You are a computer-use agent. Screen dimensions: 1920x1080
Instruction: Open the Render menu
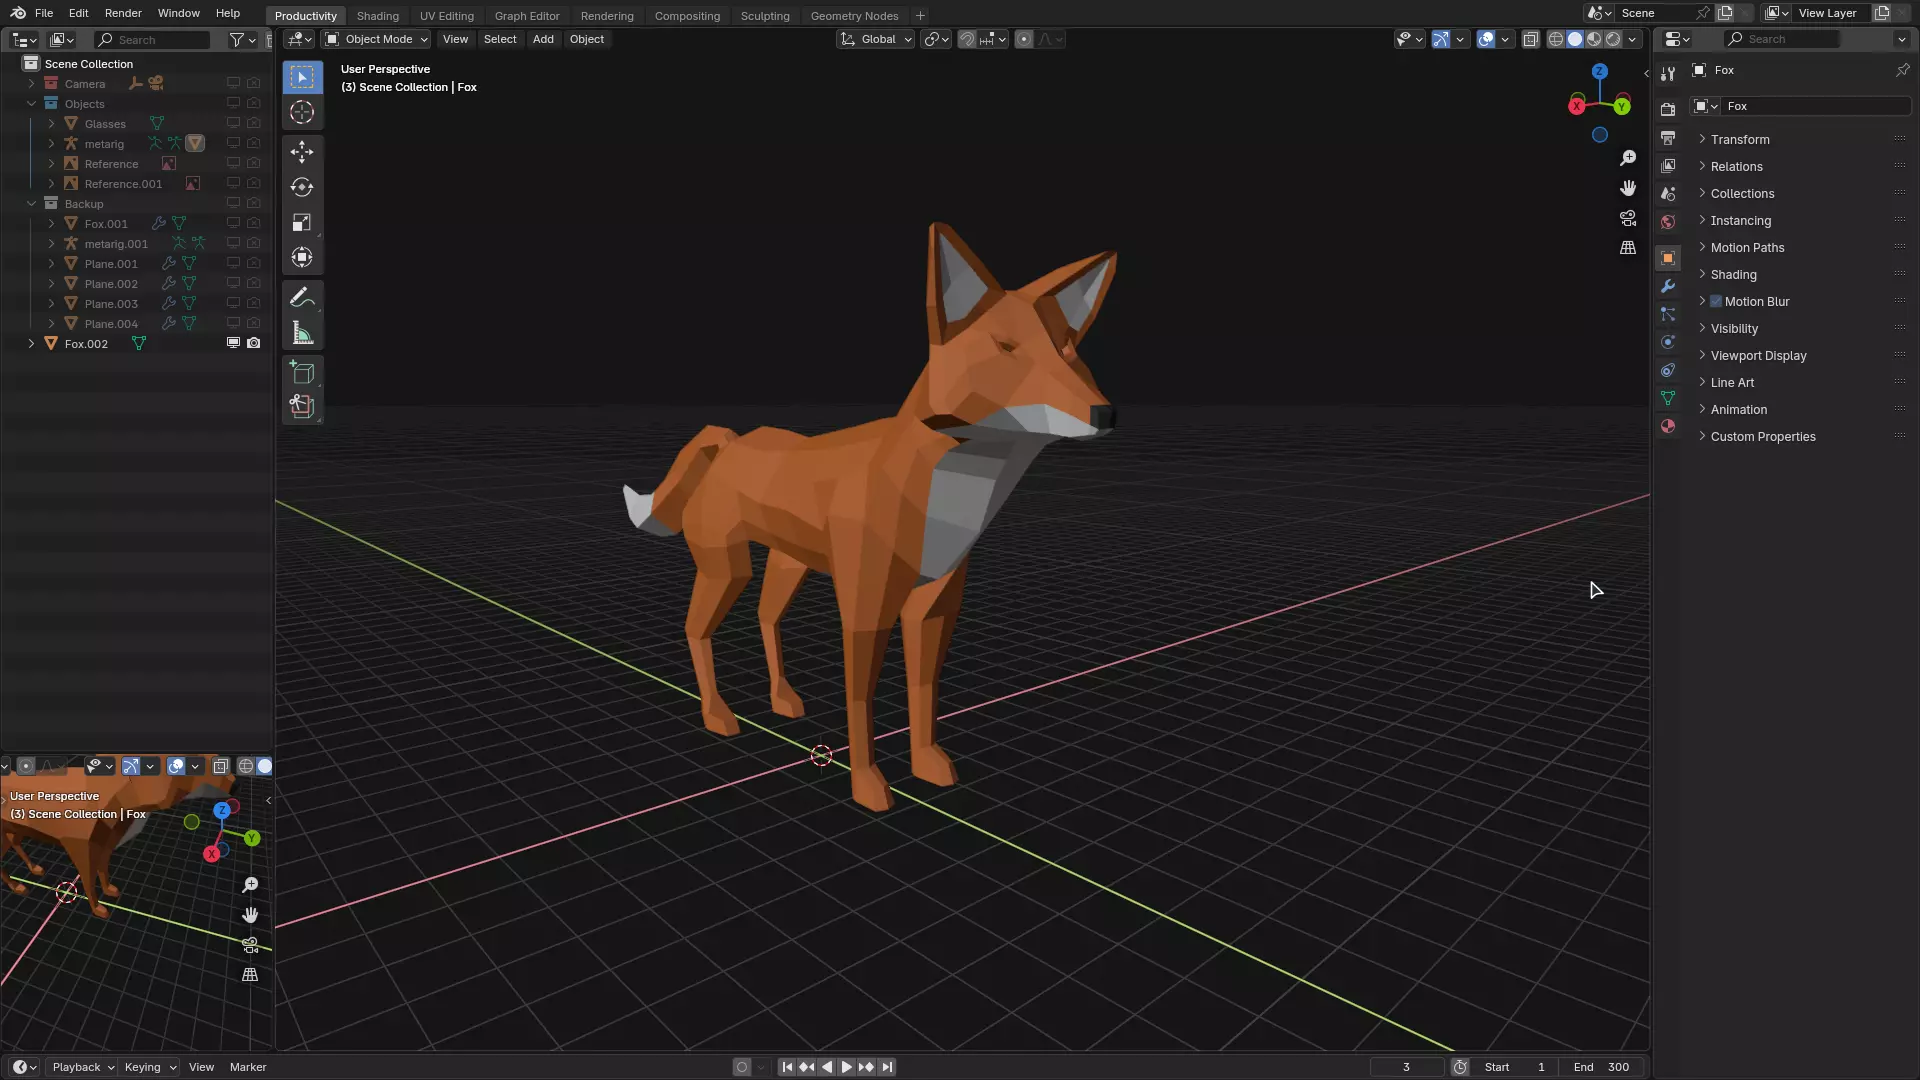[123, 13]
